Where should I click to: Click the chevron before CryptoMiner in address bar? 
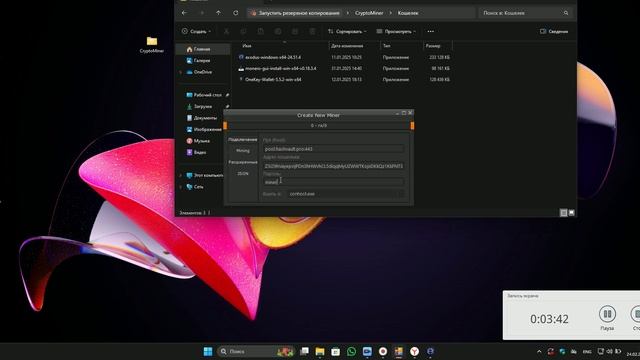tap(347, 13)
